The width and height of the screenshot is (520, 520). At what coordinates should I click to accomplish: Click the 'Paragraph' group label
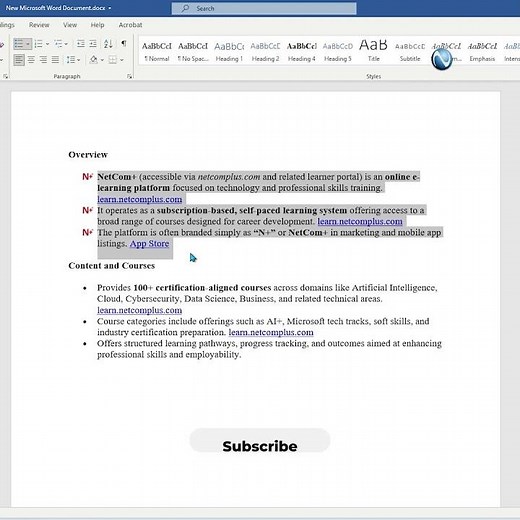(x=67, y=76)
